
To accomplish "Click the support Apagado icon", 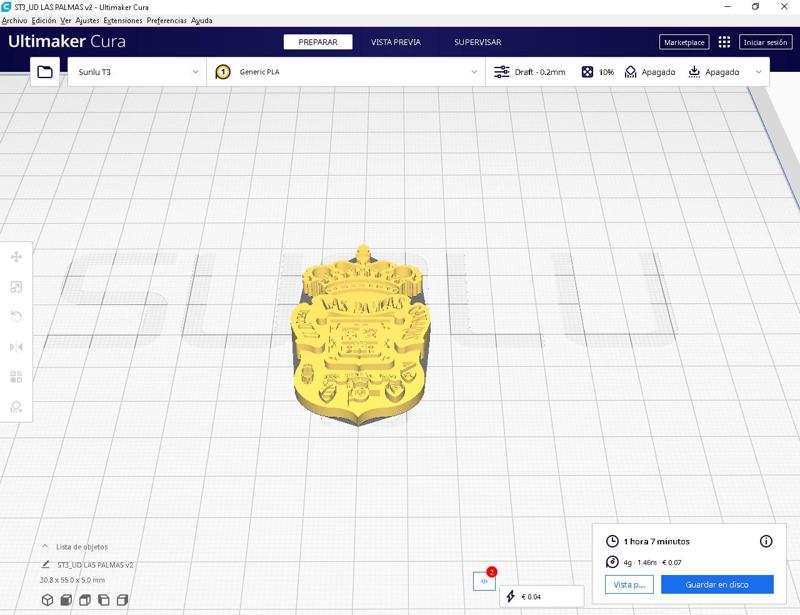I will [x=631, y=72].
